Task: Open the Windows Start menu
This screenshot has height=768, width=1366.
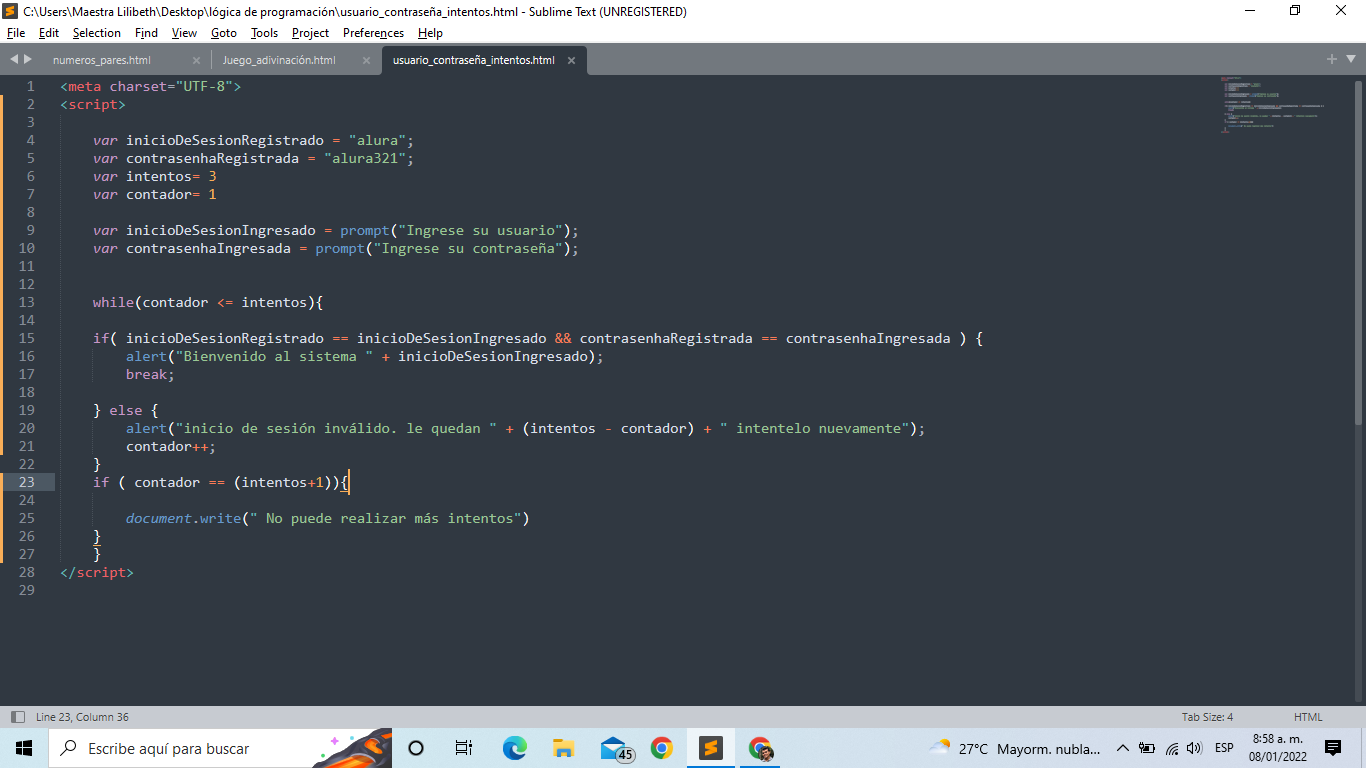Action: tap(24, 748)
